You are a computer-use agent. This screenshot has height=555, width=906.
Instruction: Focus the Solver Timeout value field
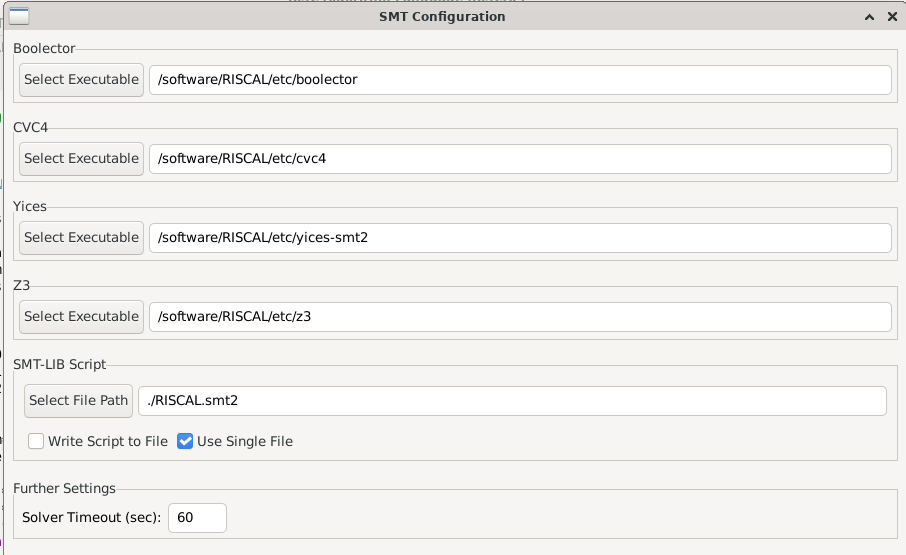[197, 518]
